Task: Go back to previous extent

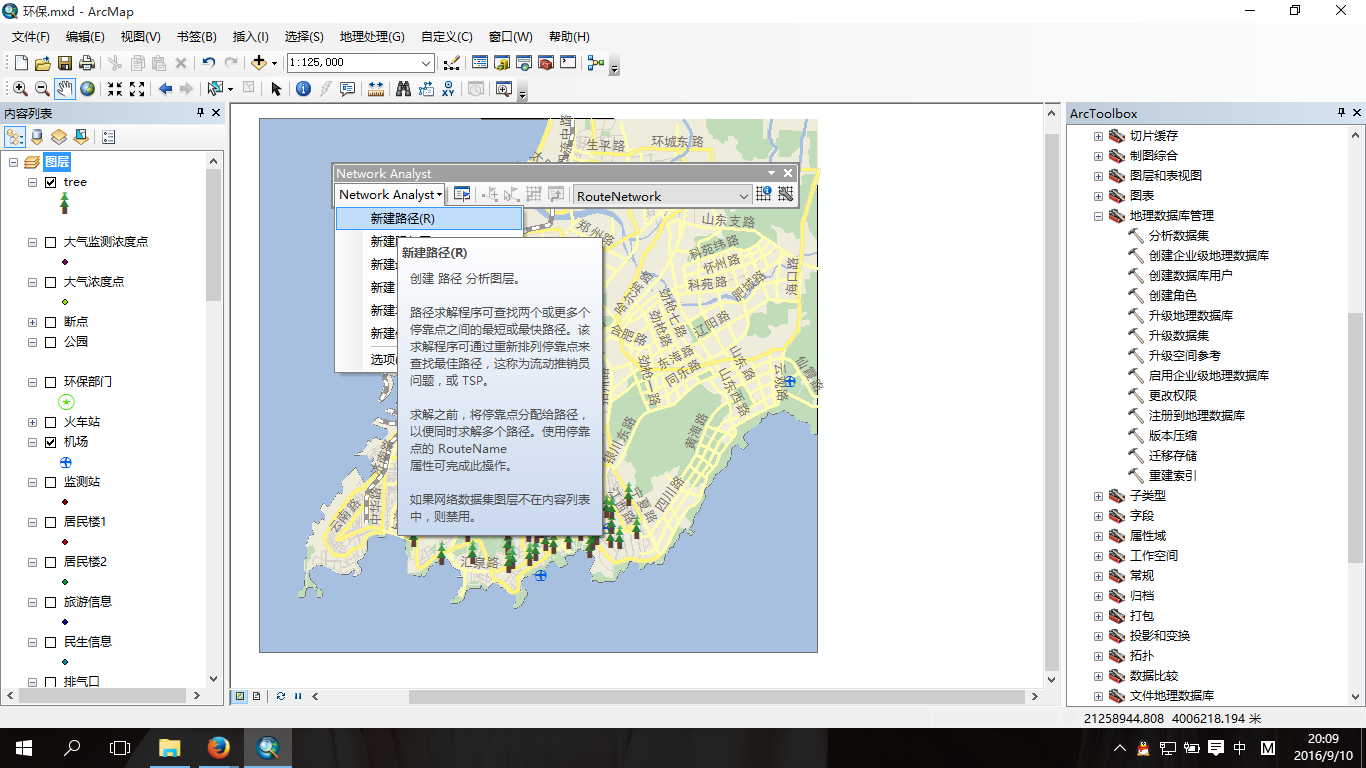Action: click(x=165, y=89)
